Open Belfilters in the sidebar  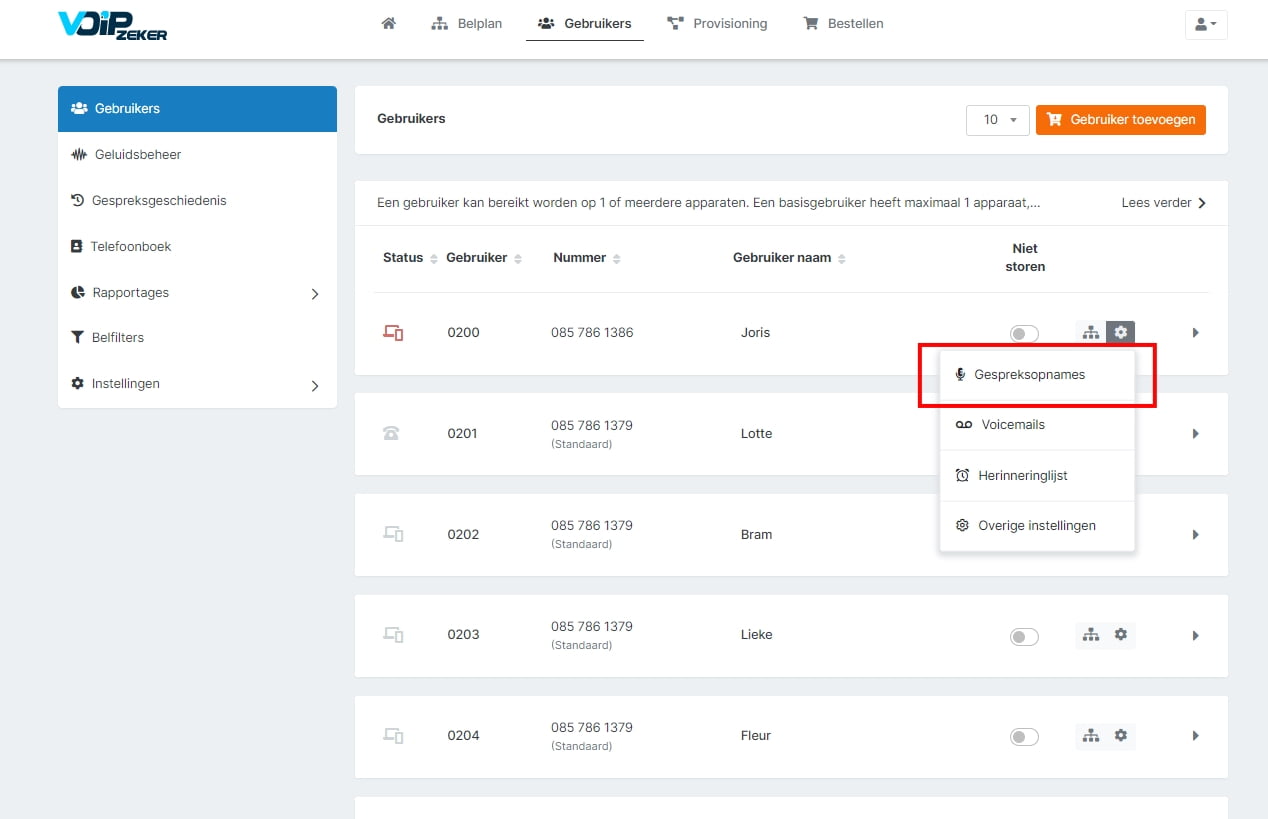197,338
